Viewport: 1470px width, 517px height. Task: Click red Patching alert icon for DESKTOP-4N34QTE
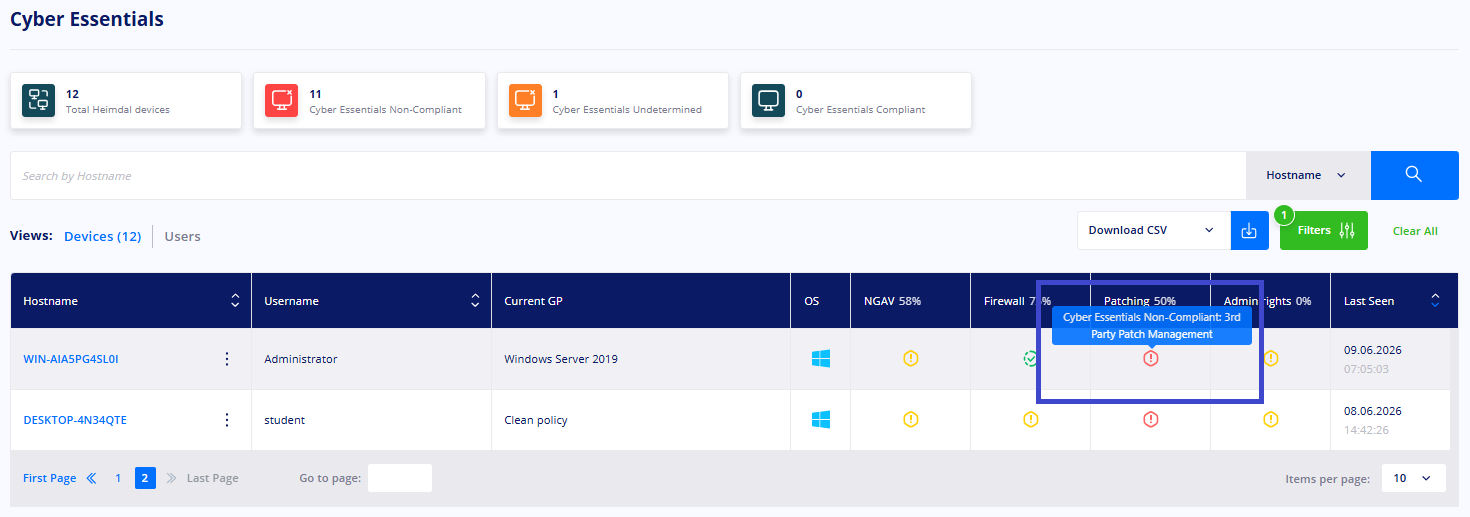pos(1151,419)
